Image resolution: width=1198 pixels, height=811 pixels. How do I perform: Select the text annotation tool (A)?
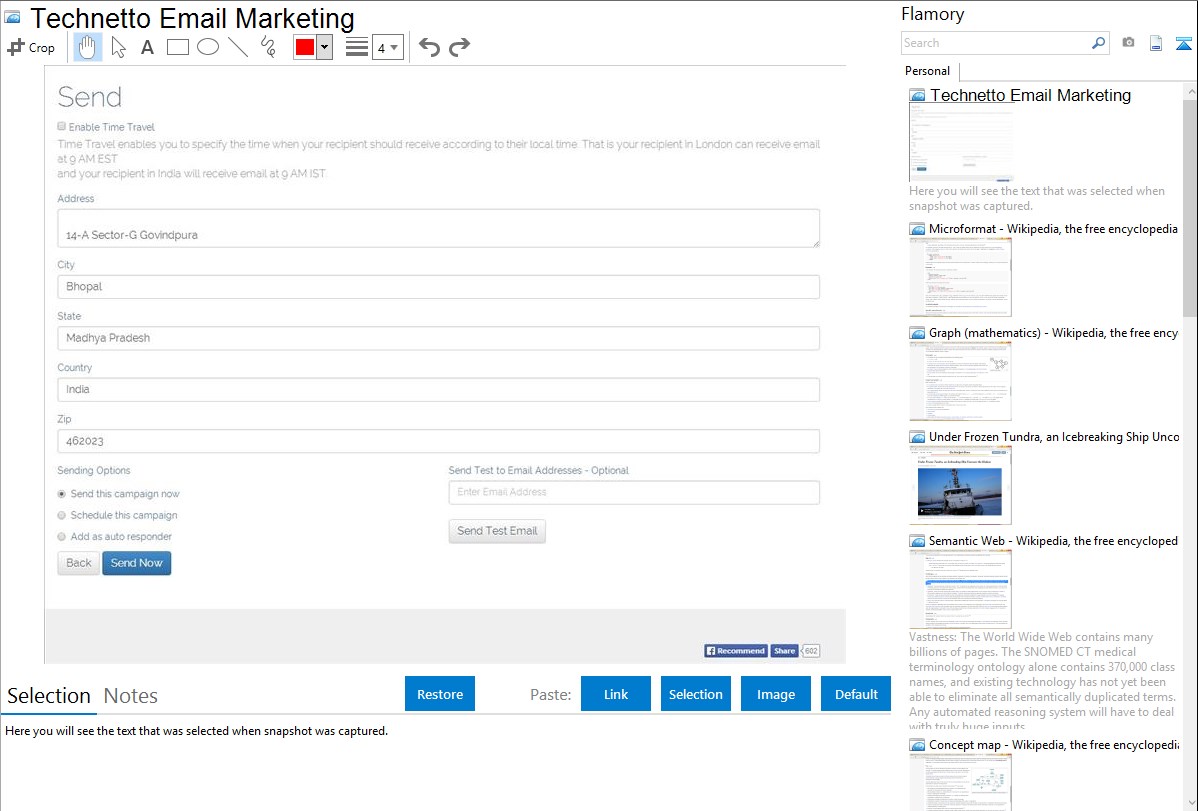click(x=147, y=47)
